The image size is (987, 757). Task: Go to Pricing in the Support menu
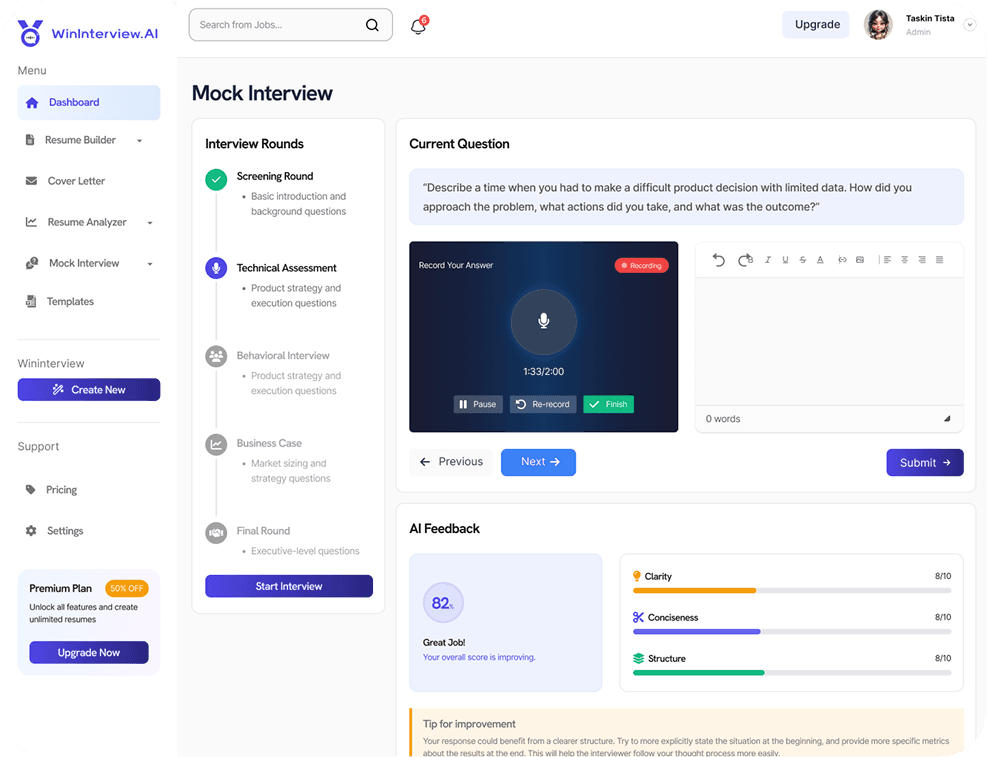tap(61, 490)
